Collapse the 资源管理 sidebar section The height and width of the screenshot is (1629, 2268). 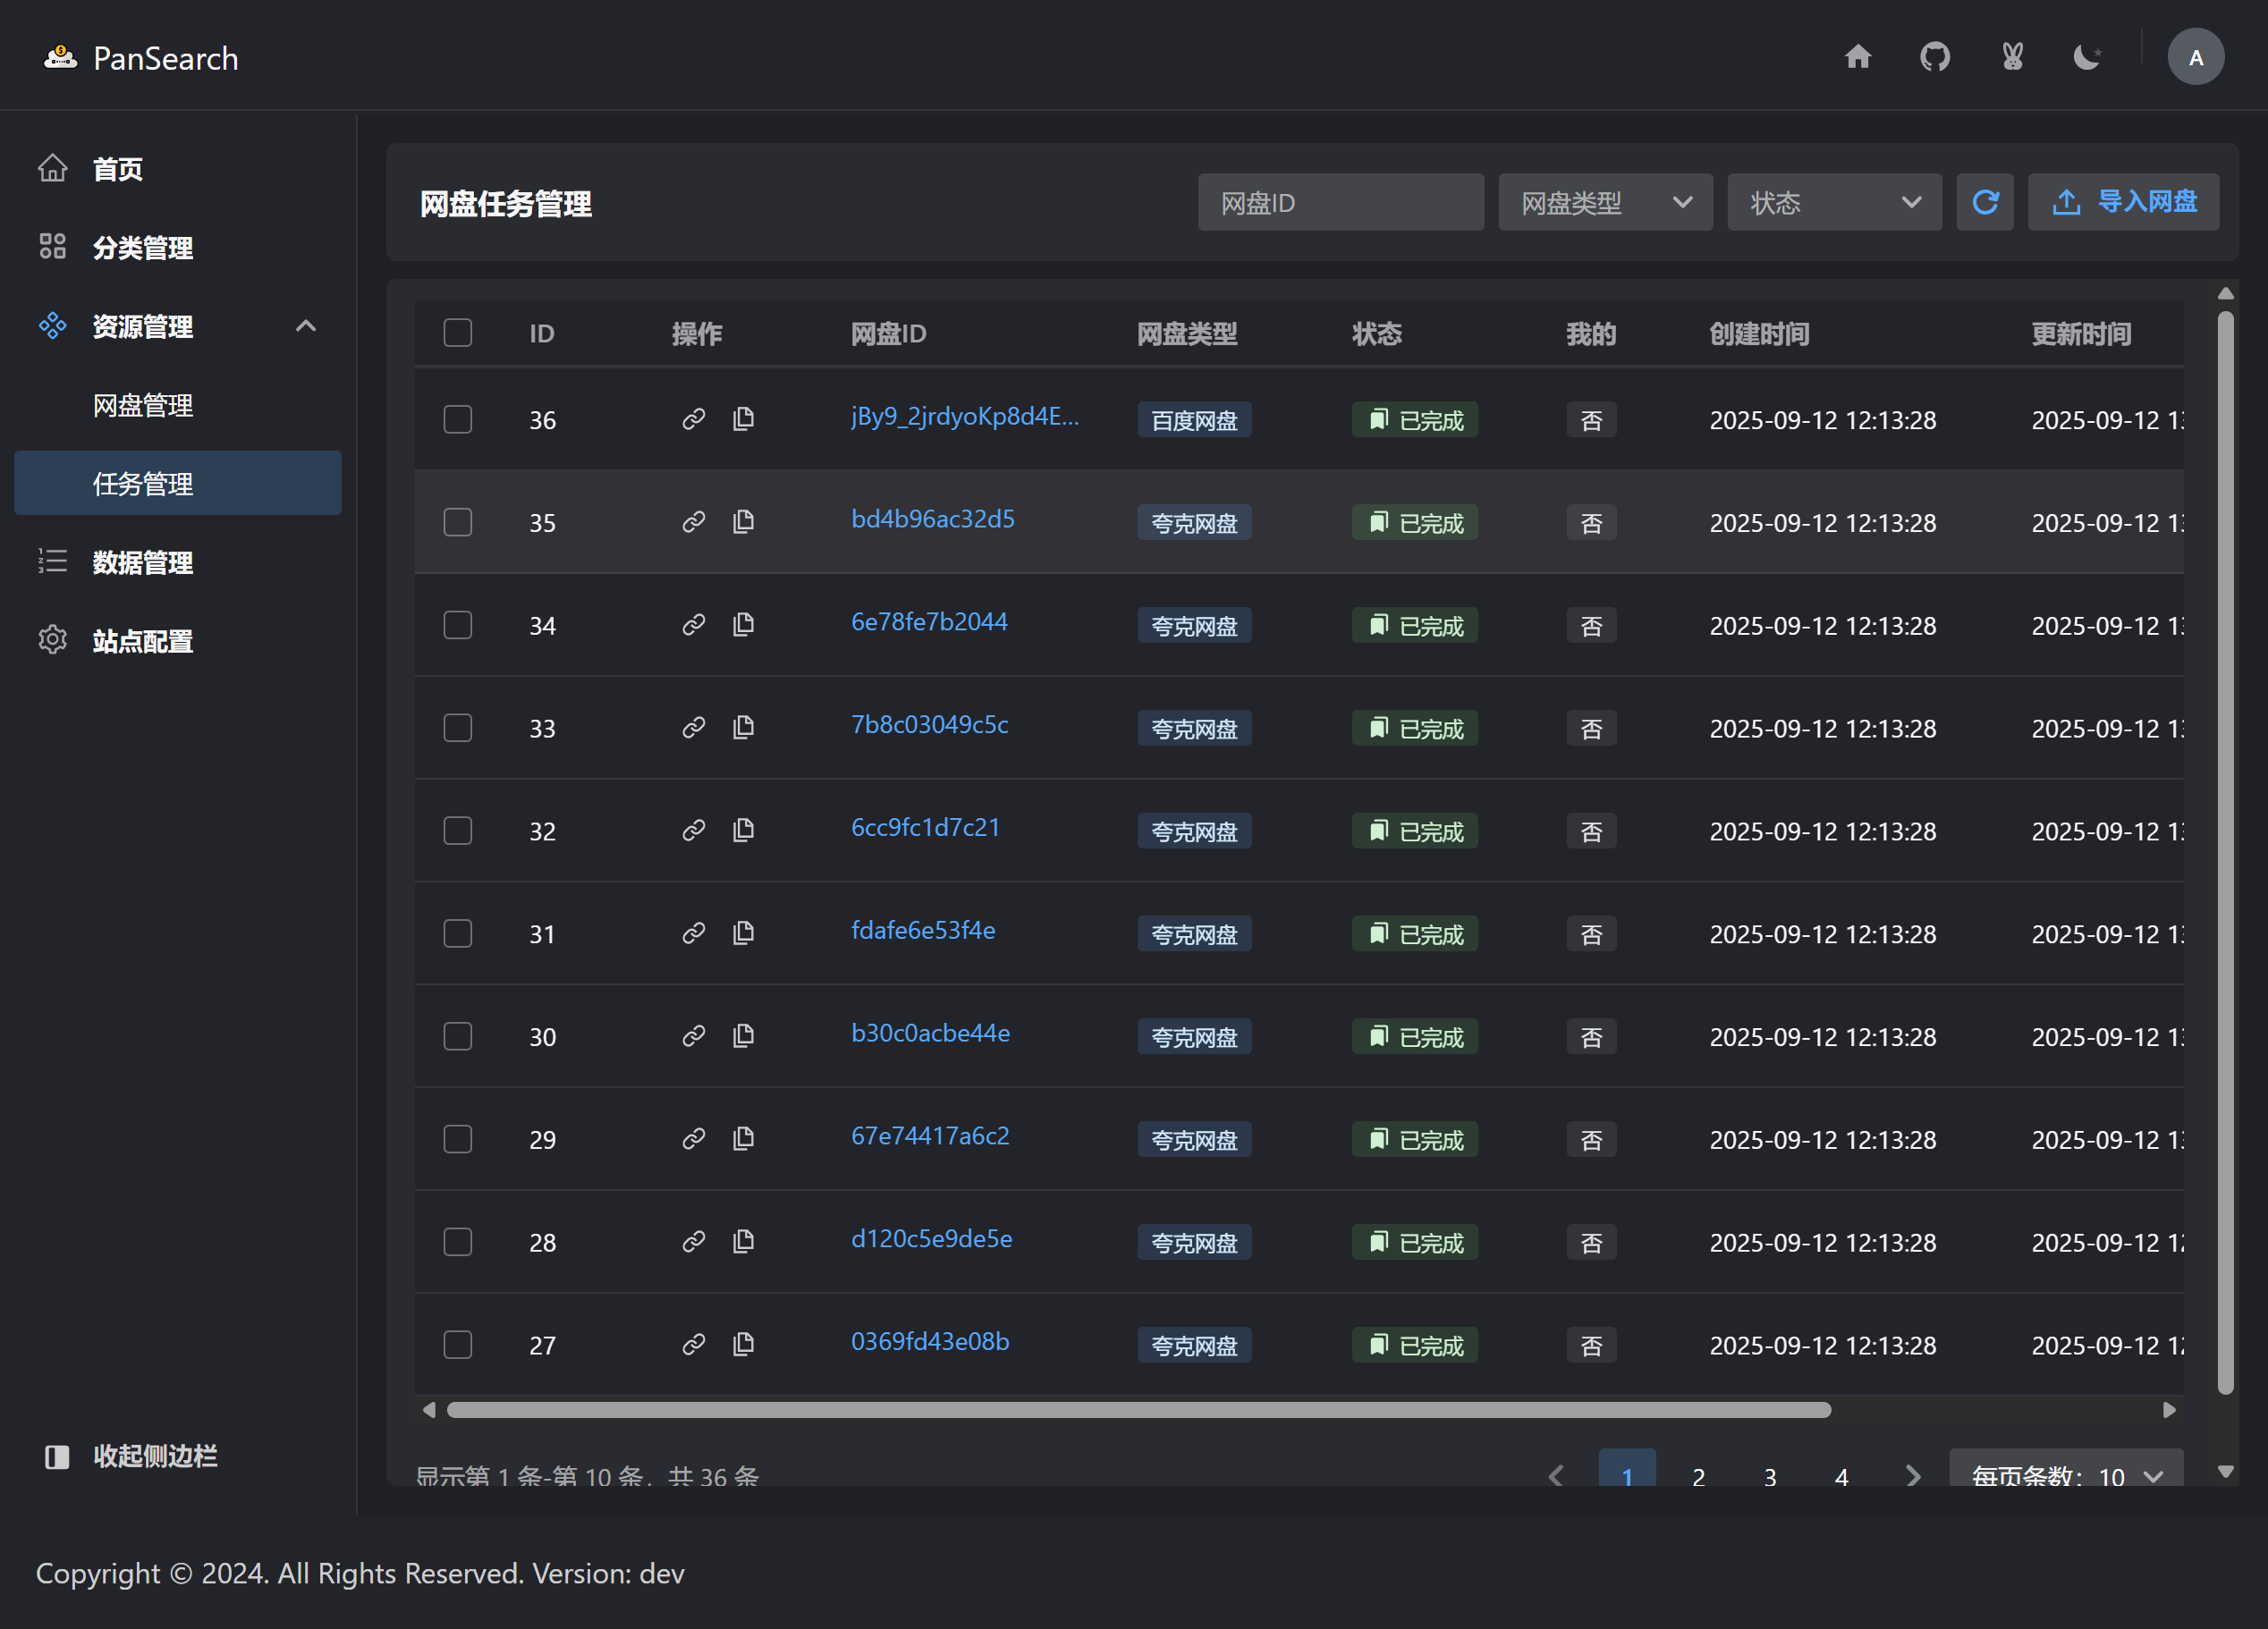[305, 326]
